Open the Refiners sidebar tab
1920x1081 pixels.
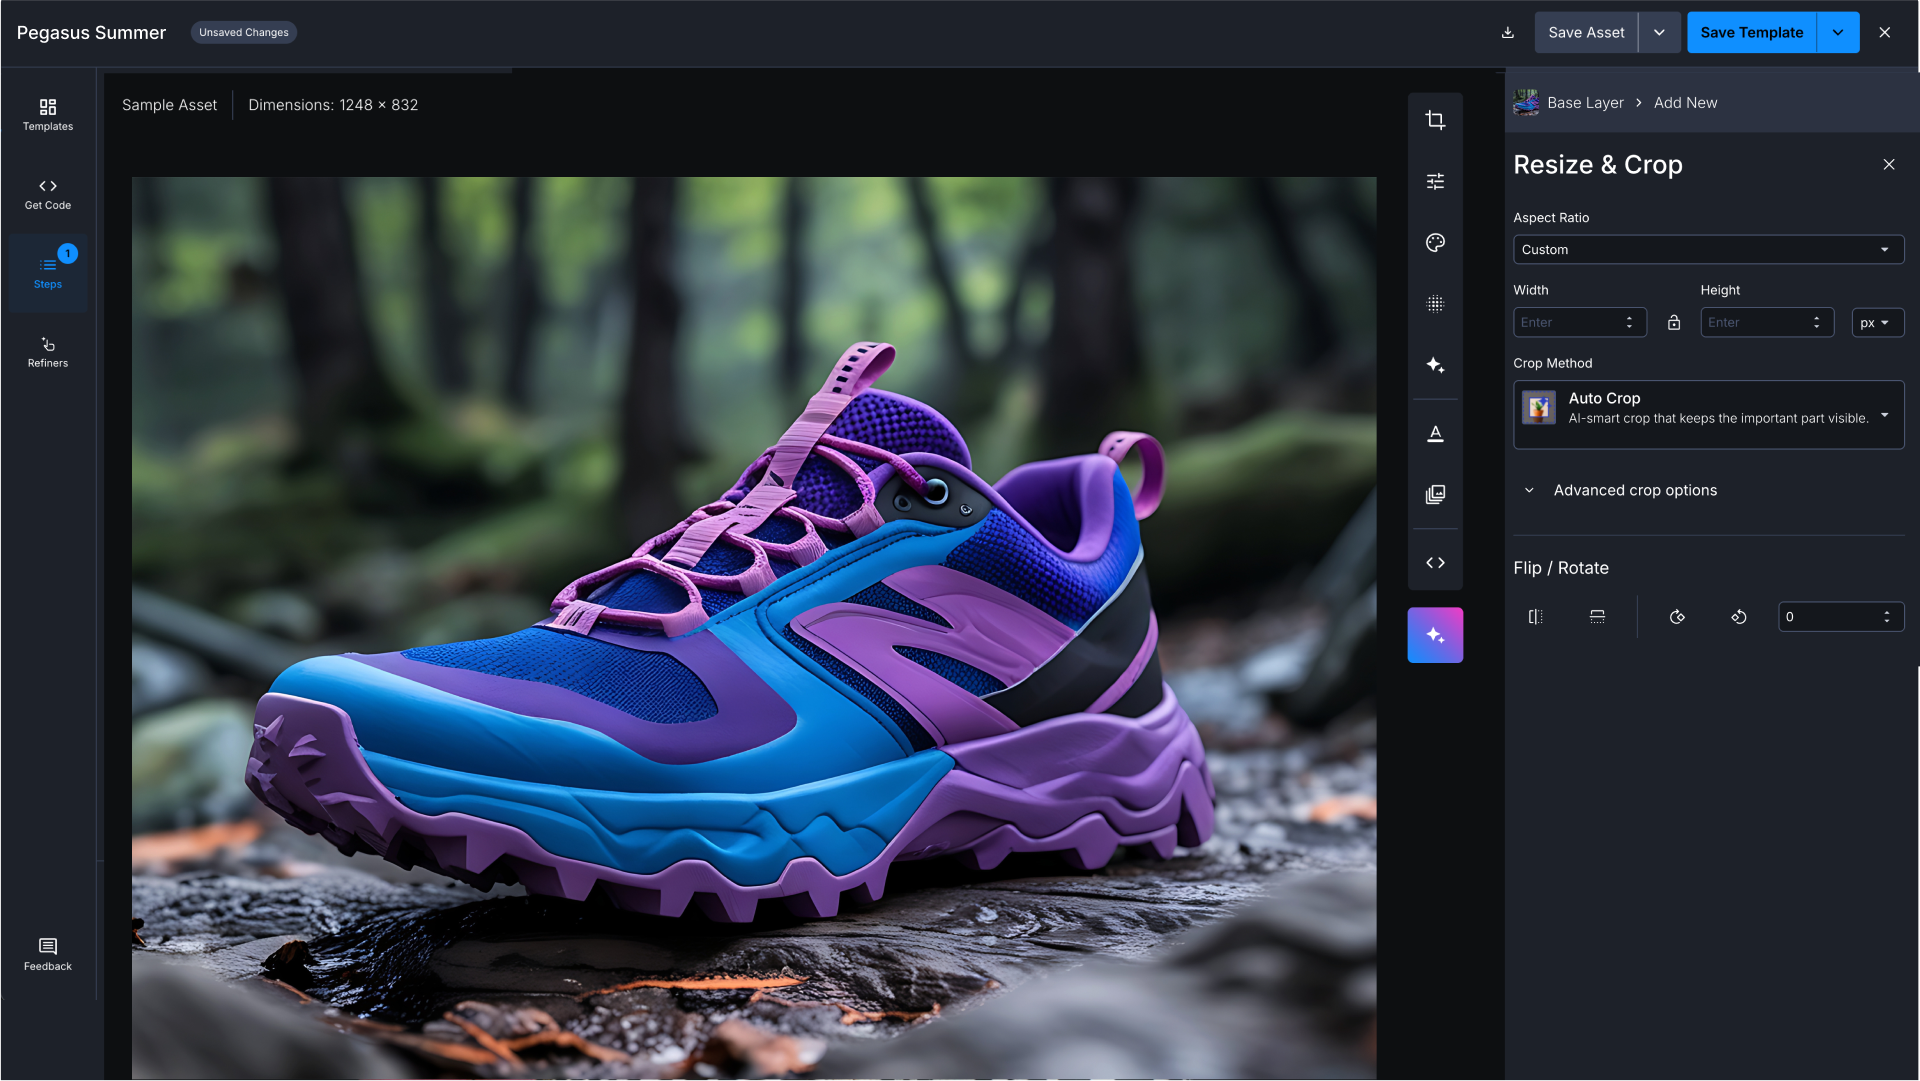tap(48, 352)
